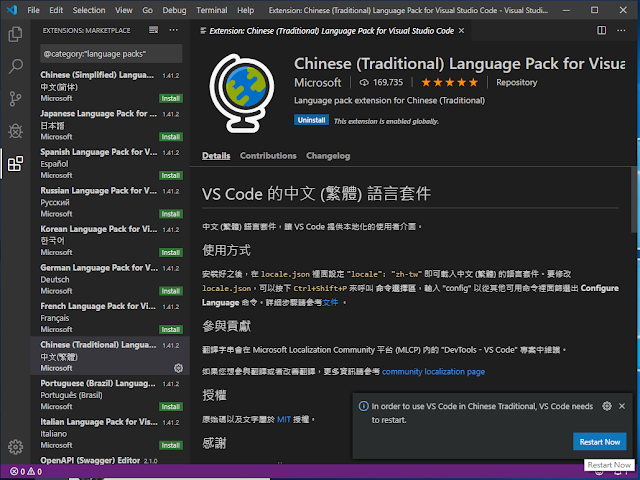Click the VS Code logo in title bar
Viewport: 640px width, 480px height.
coord(12,10)
